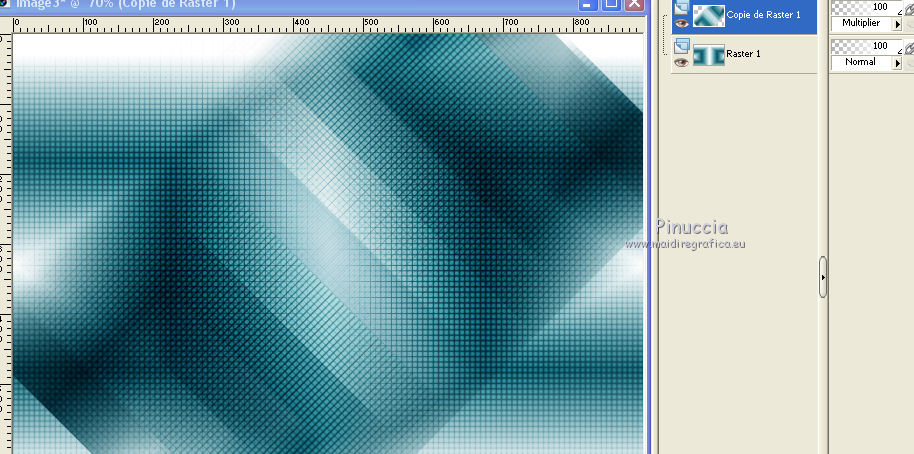The height and width of the screenshot is (454, 914).
Task: Click the Normal blend mode field
Action: (x=861, y=62)
